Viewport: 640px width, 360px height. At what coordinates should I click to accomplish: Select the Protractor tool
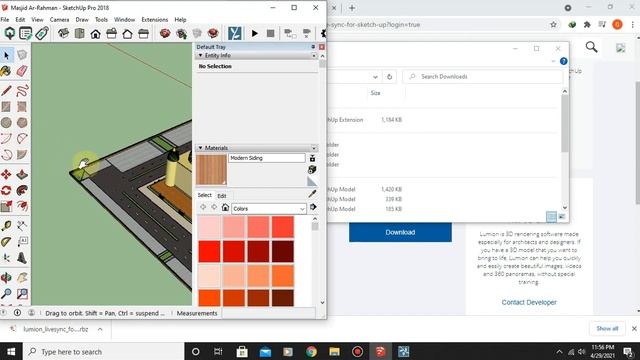(6, 242)
